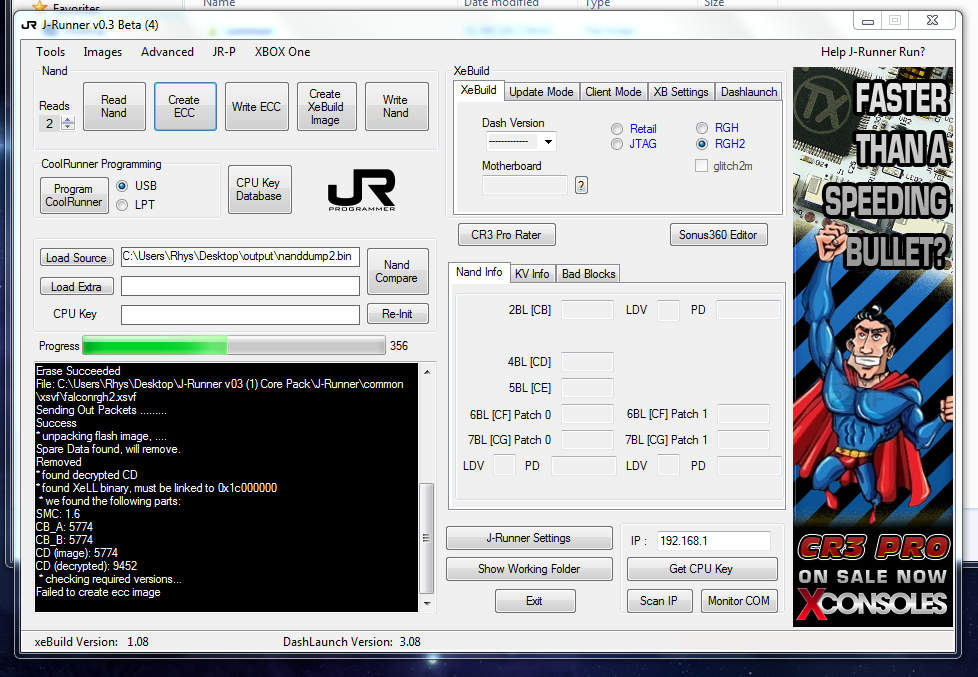
Task: Choose the Retail image type
Action: 617,129
